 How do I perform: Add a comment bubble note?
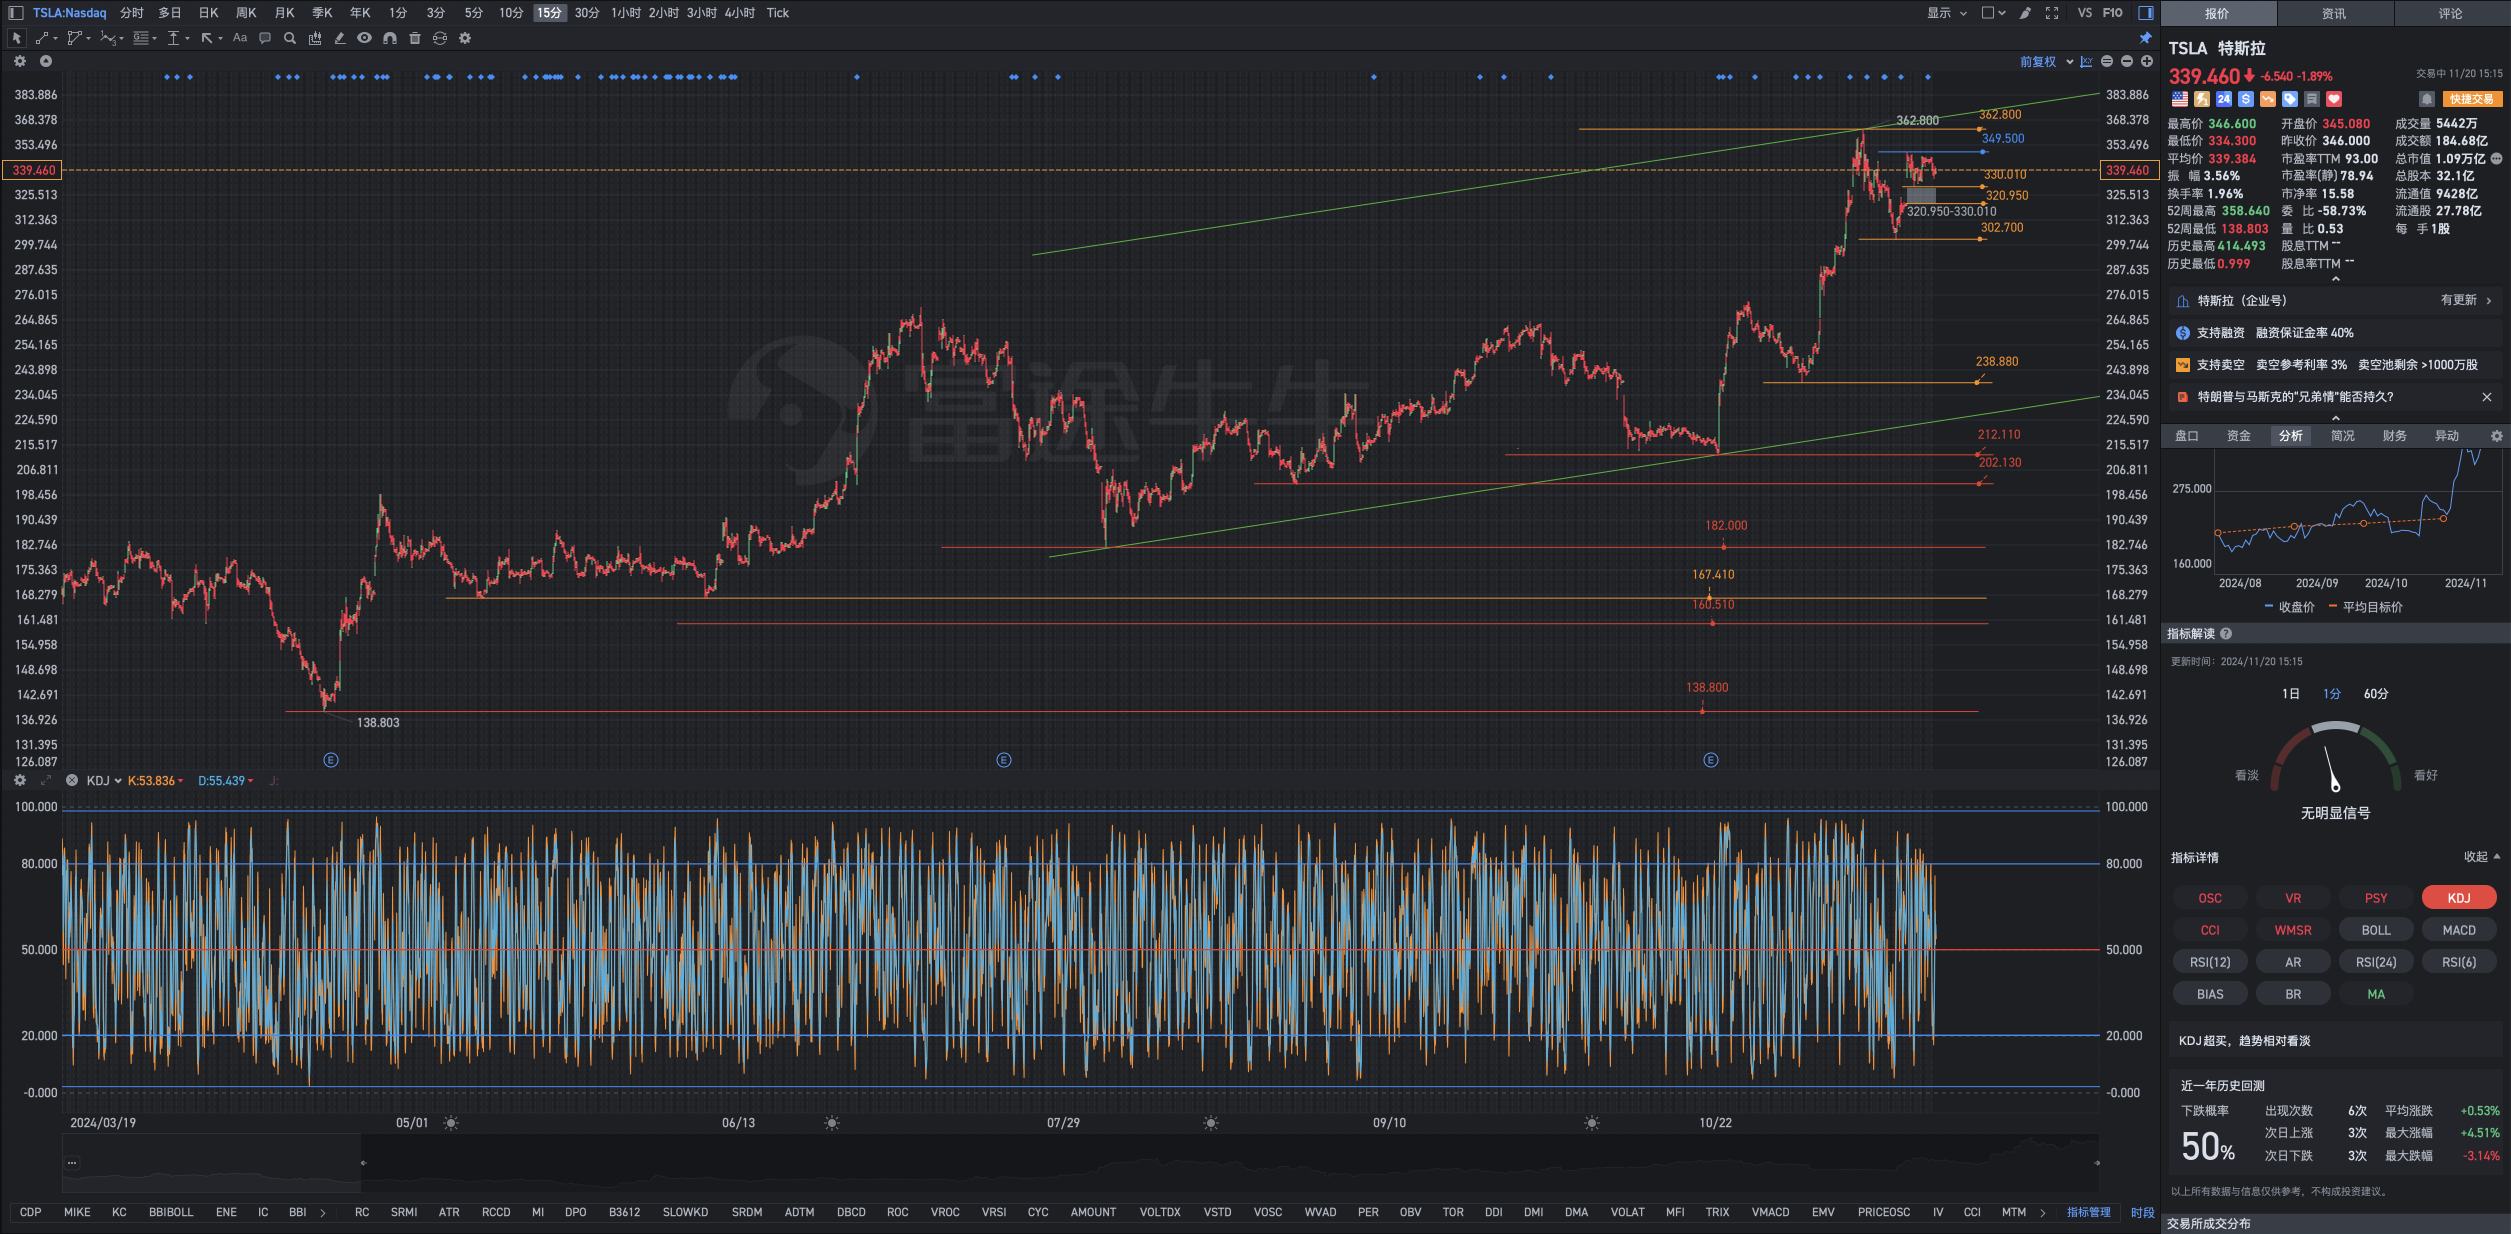[x=265, y=38]
